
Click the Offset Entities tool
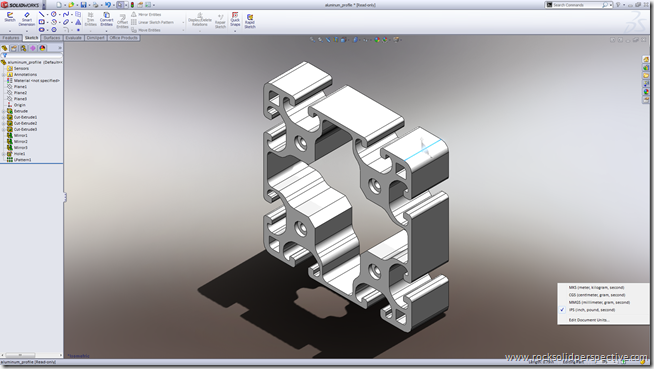(122, 21)
